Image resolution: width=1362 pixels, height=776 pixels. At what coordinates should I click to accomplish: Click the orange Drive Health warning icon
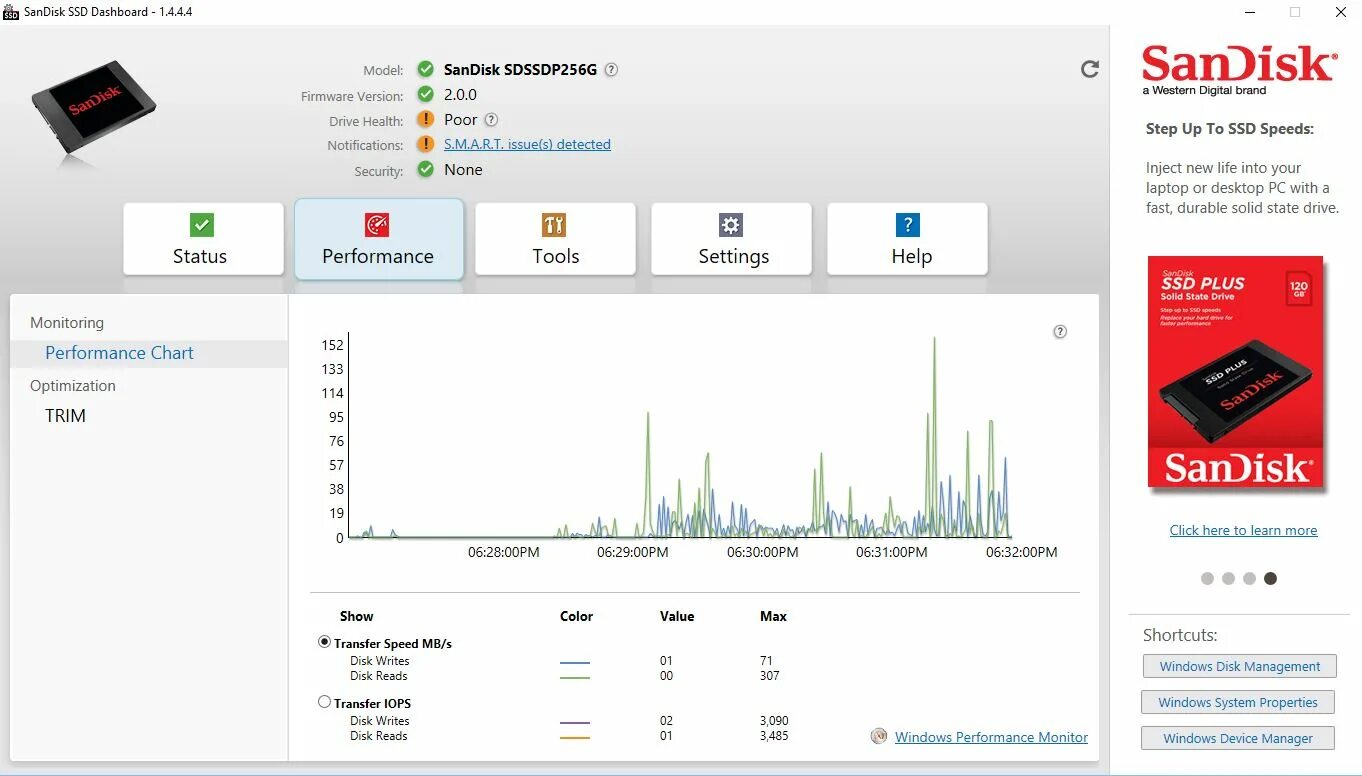[426, 120]
